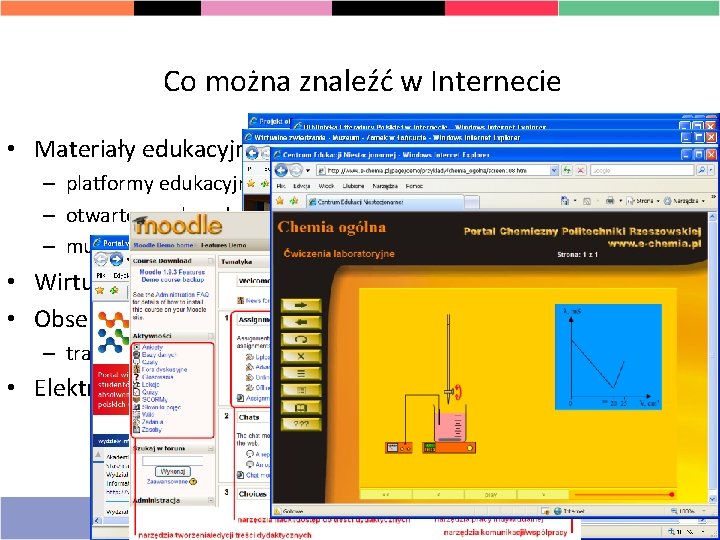720x540 pixels.
Task: Open the Ulubione menu
Action: coord(353,186)
